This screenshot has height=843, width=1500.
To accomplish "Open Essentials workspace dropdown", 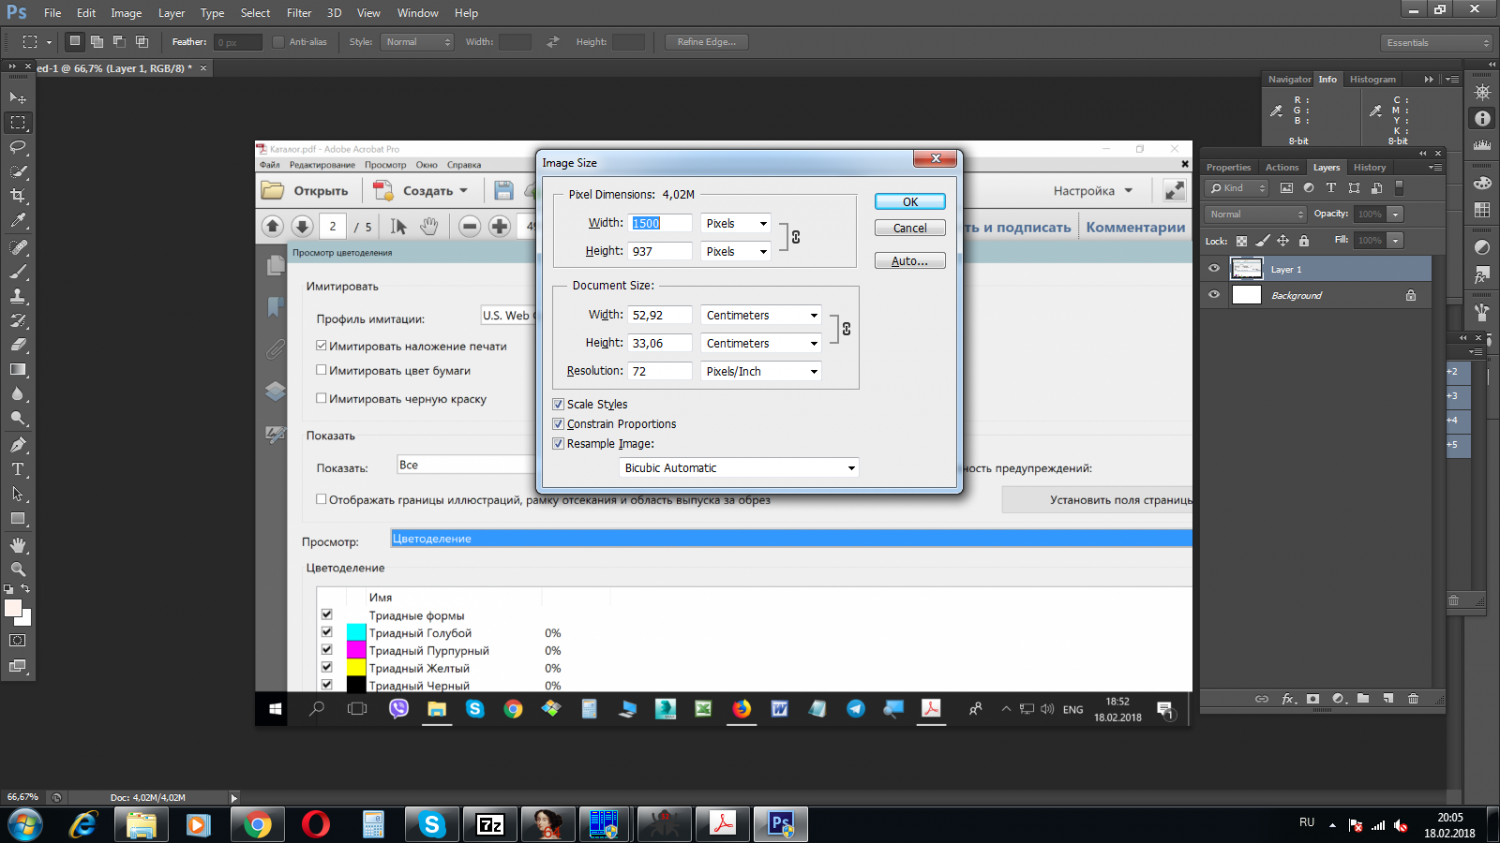I will pyautogui.click(x=1436, y=42).
